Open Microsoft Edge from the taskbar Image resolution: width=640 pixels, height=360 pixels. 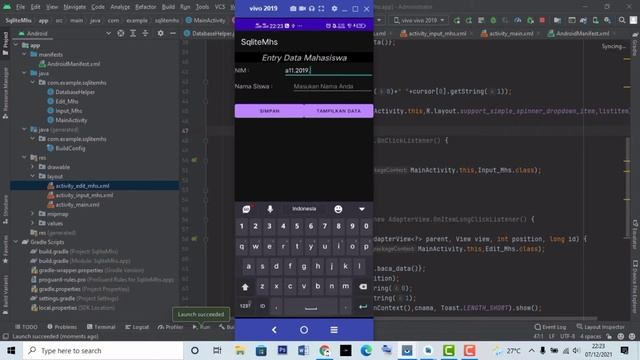tap(366, 351)
